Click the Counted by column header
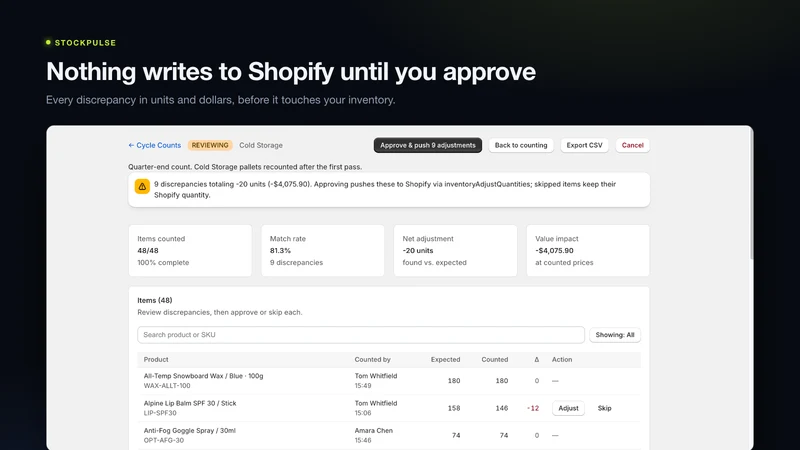800x450 pixels. pyautogui.click(x=372, y=360)
